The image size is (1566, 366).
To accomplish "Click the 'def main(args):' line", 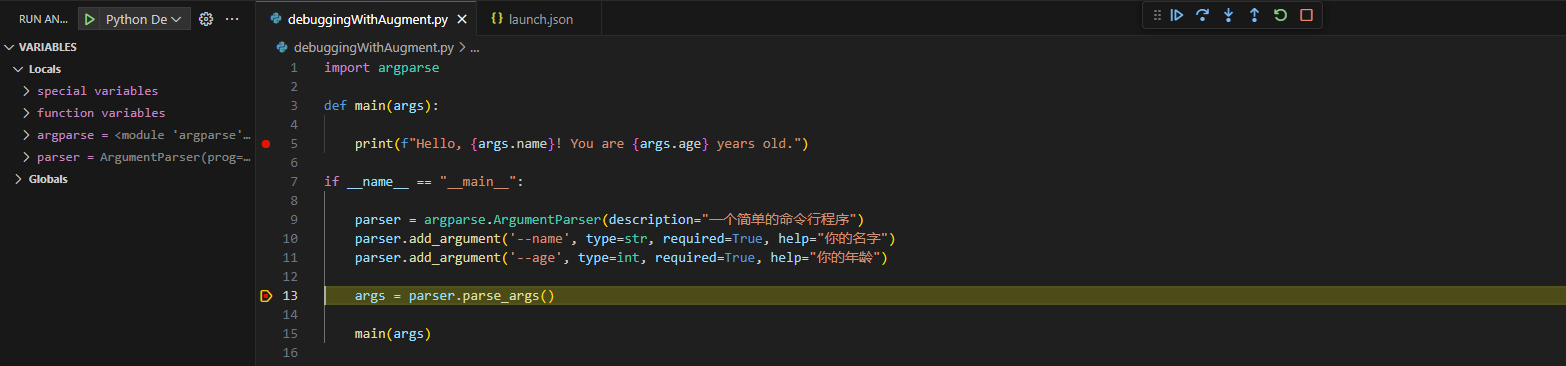I will [x=382, y=106].
